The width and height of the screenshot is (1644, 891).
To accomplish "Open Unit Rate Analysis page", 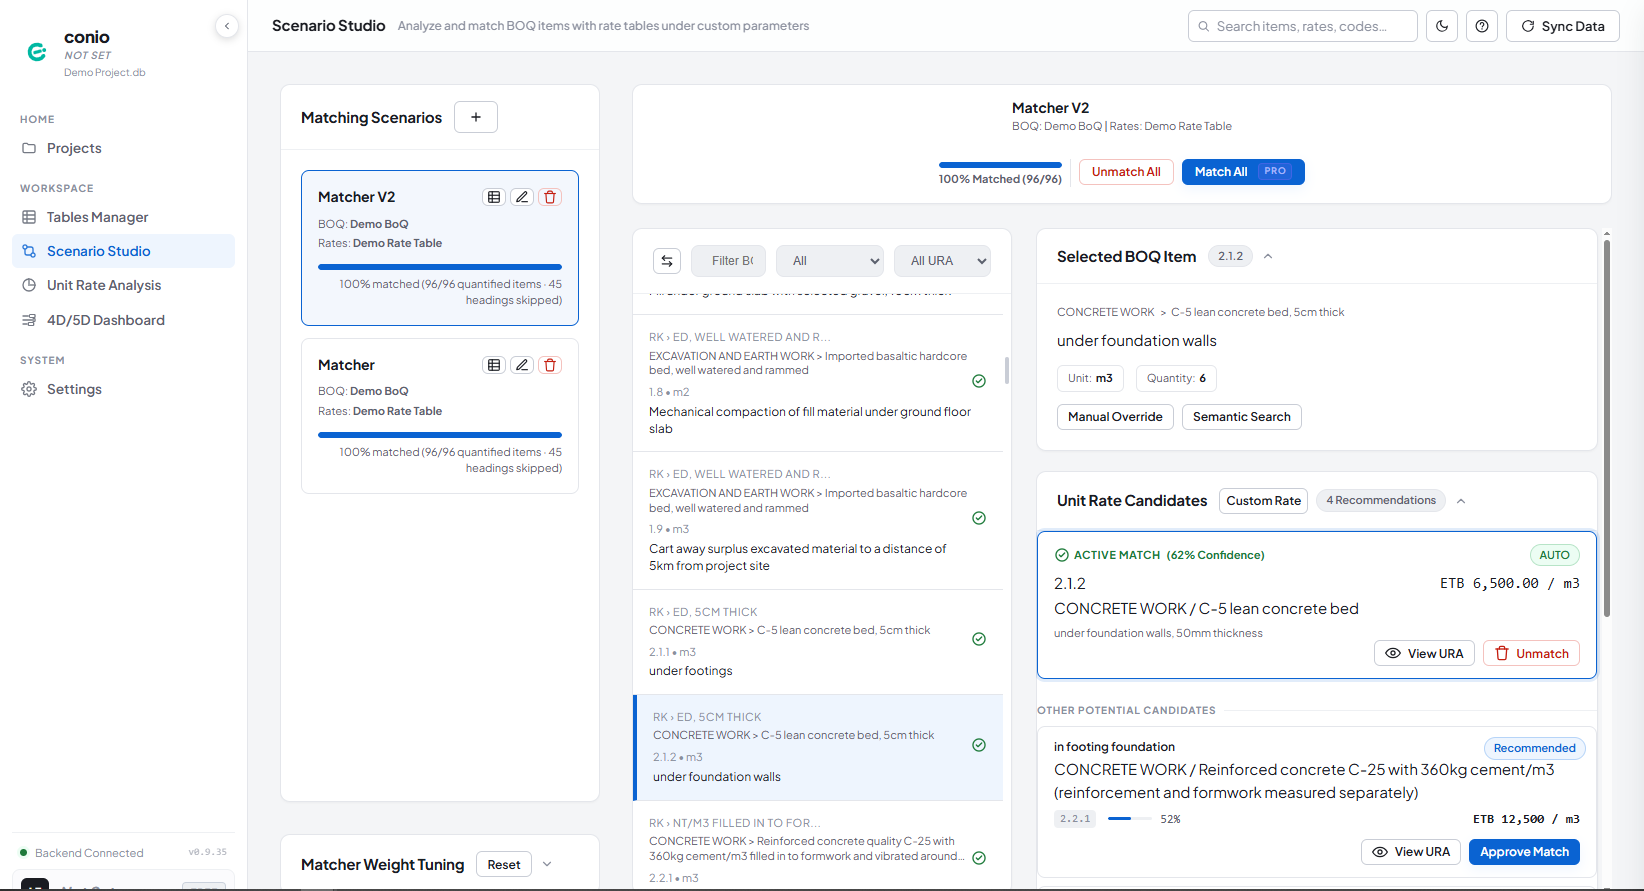I will 123,285.
